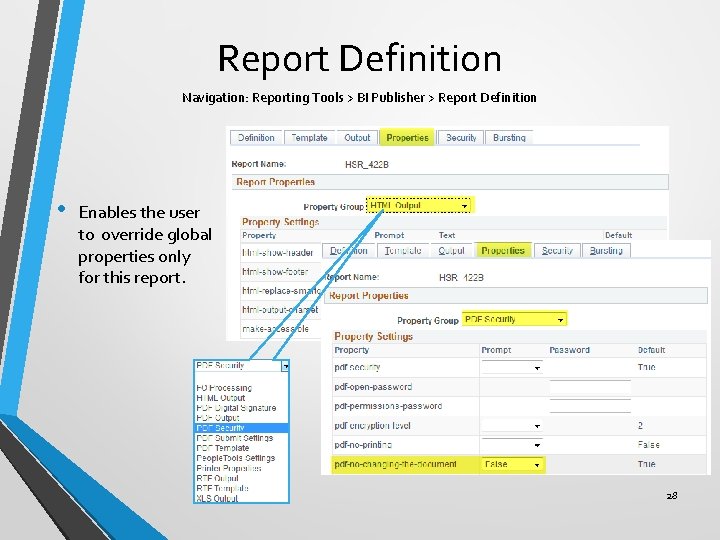Open the Output tab on the PDF Security page
The width and height of the screenshot is (720, 540).
coord(451,251)
